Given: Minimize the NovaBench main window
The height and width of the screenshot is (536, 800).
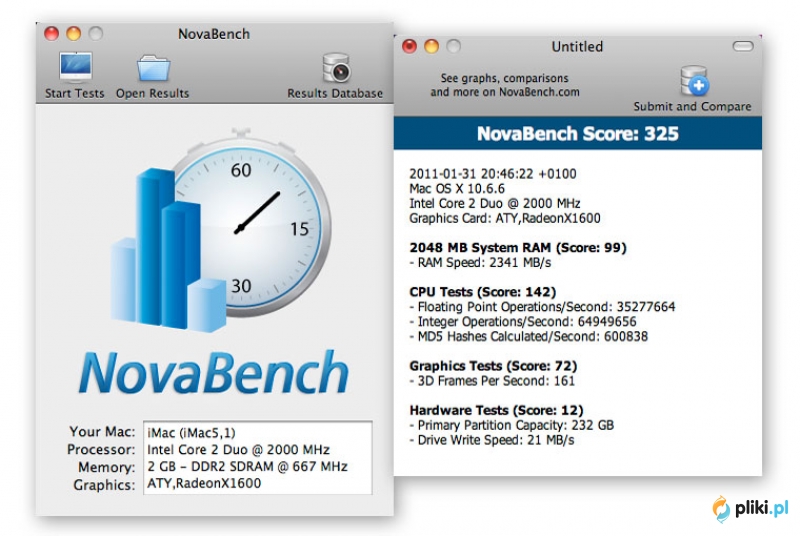Looking at the screenshot, I should 73,34.
